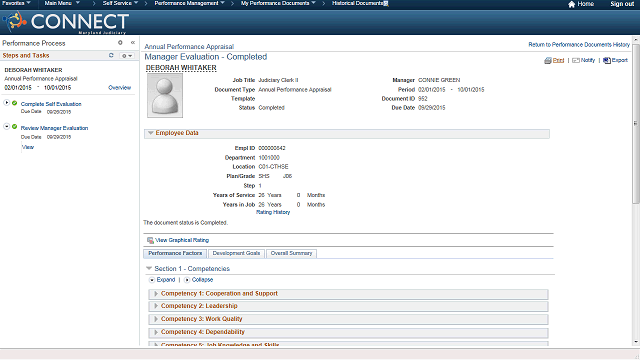Click the green check beside Complete Self Evaluation
Image resolution: width=640 pixels, height=360 pixels.
click(x=15, y=103)
